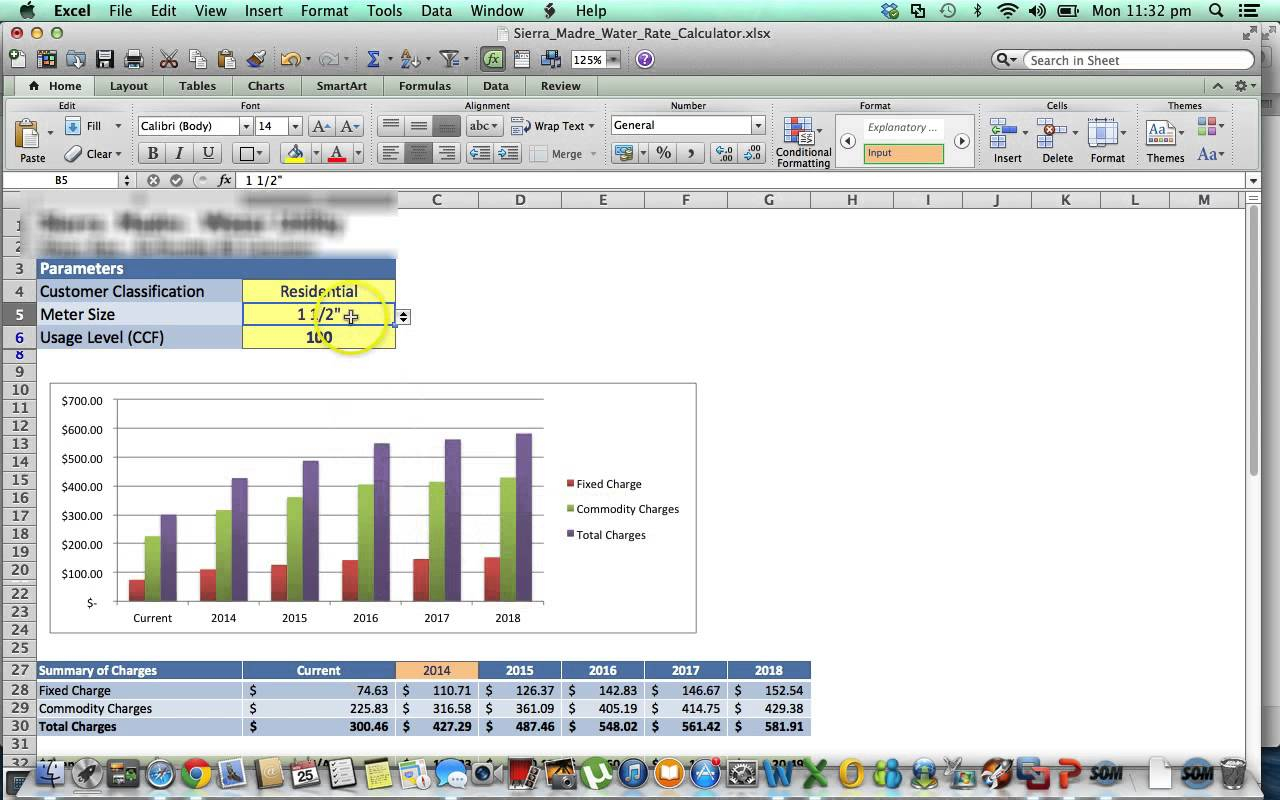The height and width of the screenshot is (800, 1280).
Task: Click the Print icon in toolbar
Action: pyautogui.click(x=132, y=59)
